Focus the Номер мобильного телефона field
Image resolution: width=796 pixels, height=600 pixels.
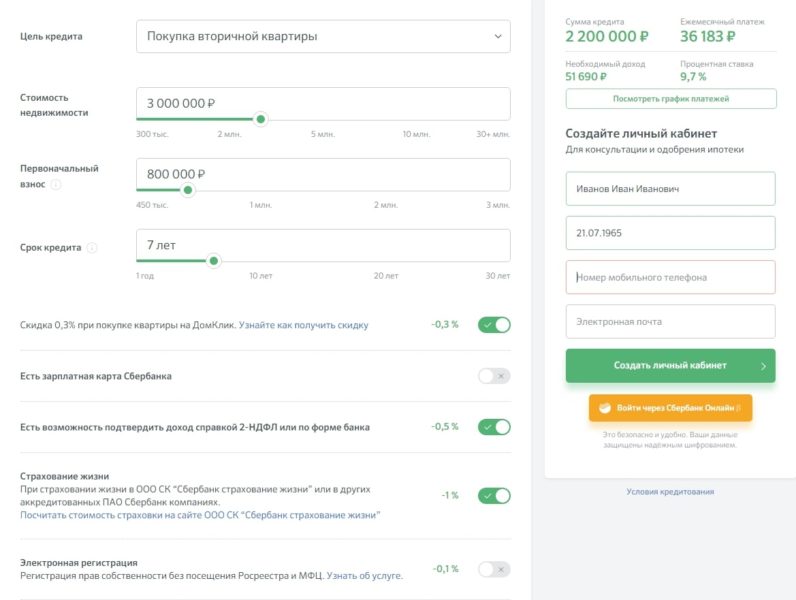tap(670, 277)
